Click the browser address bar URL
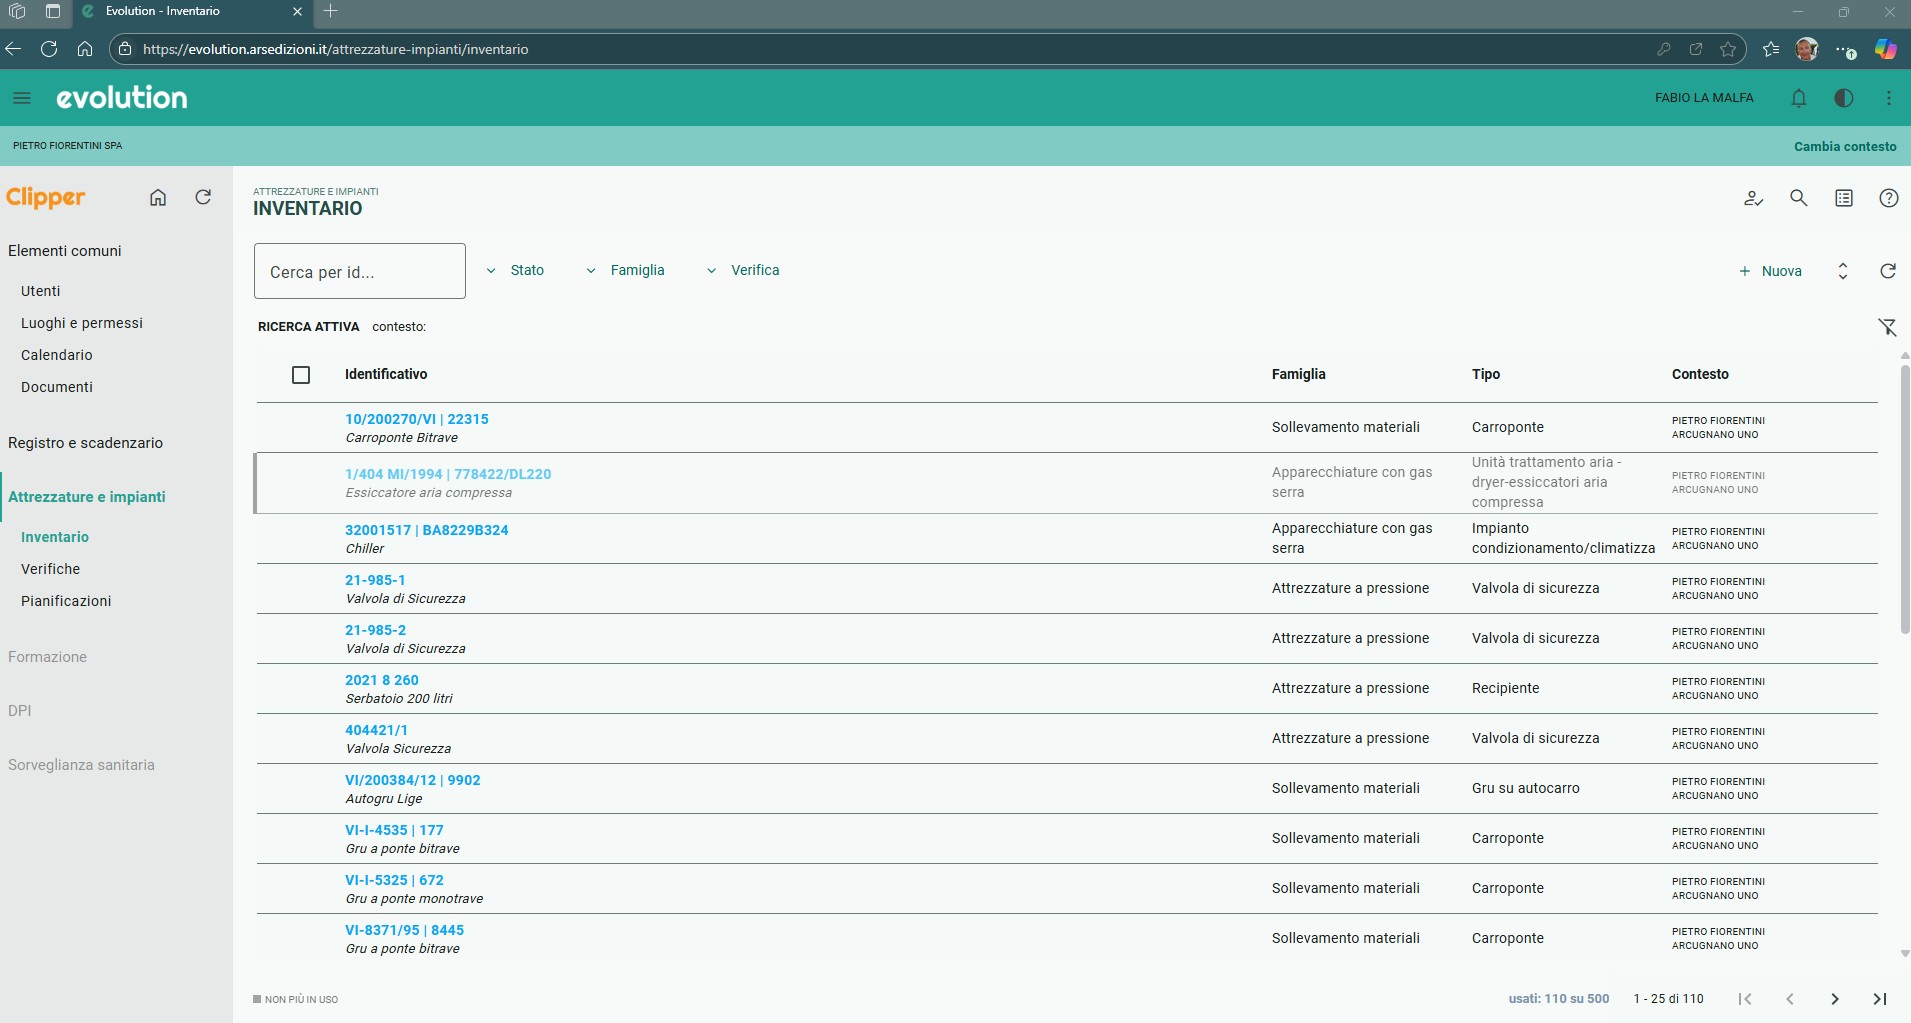Screen dimensions: 1911x1023 [335, 49]
